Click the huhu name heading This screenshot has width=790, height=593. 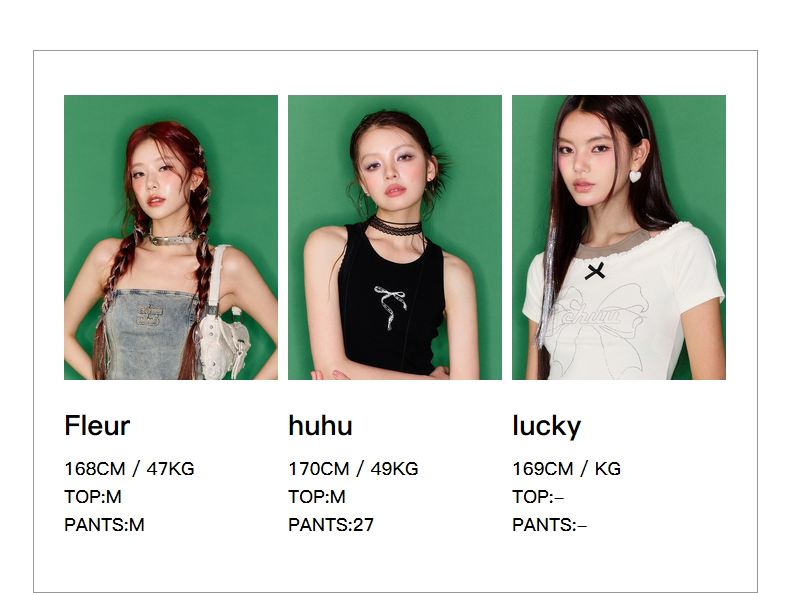[320, 426]
